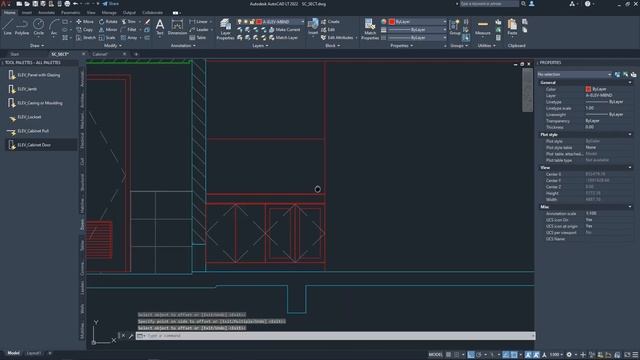Open the Insert ribbon tab
Image resolution: width=640 pixels, height=360 pixels.
click(27, 13)
